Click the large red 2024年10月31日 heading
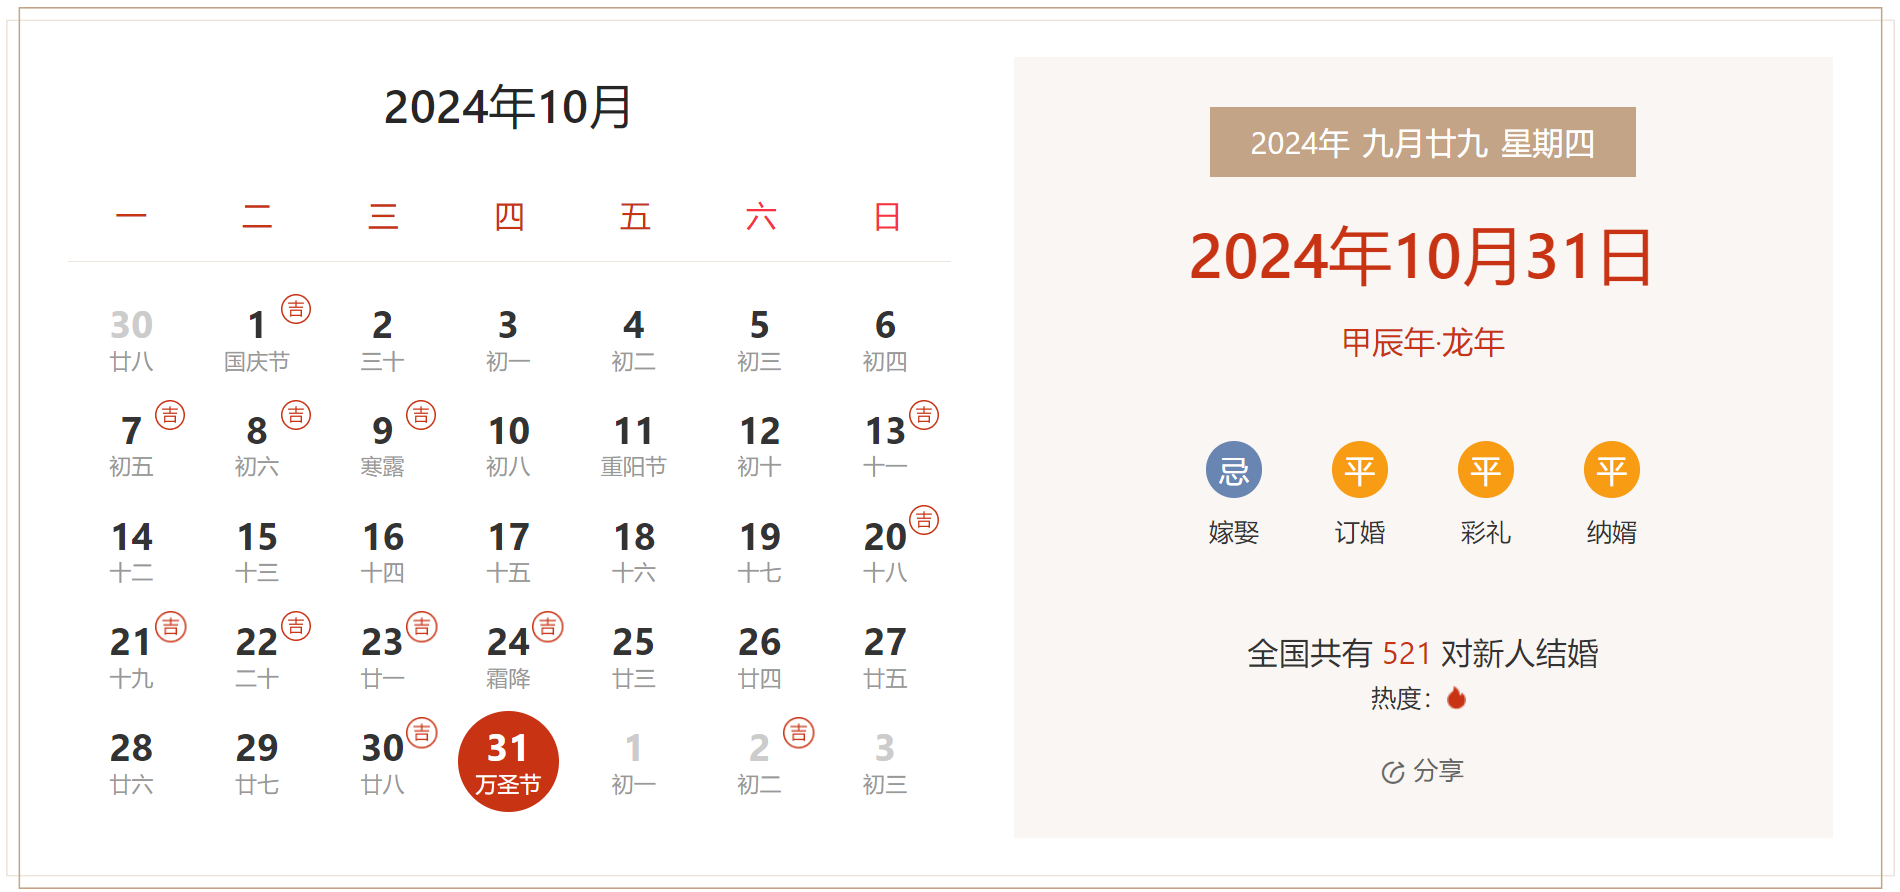Image resolution: width=1900 pixels, height=892 pixels. [x=1422, y=256]
